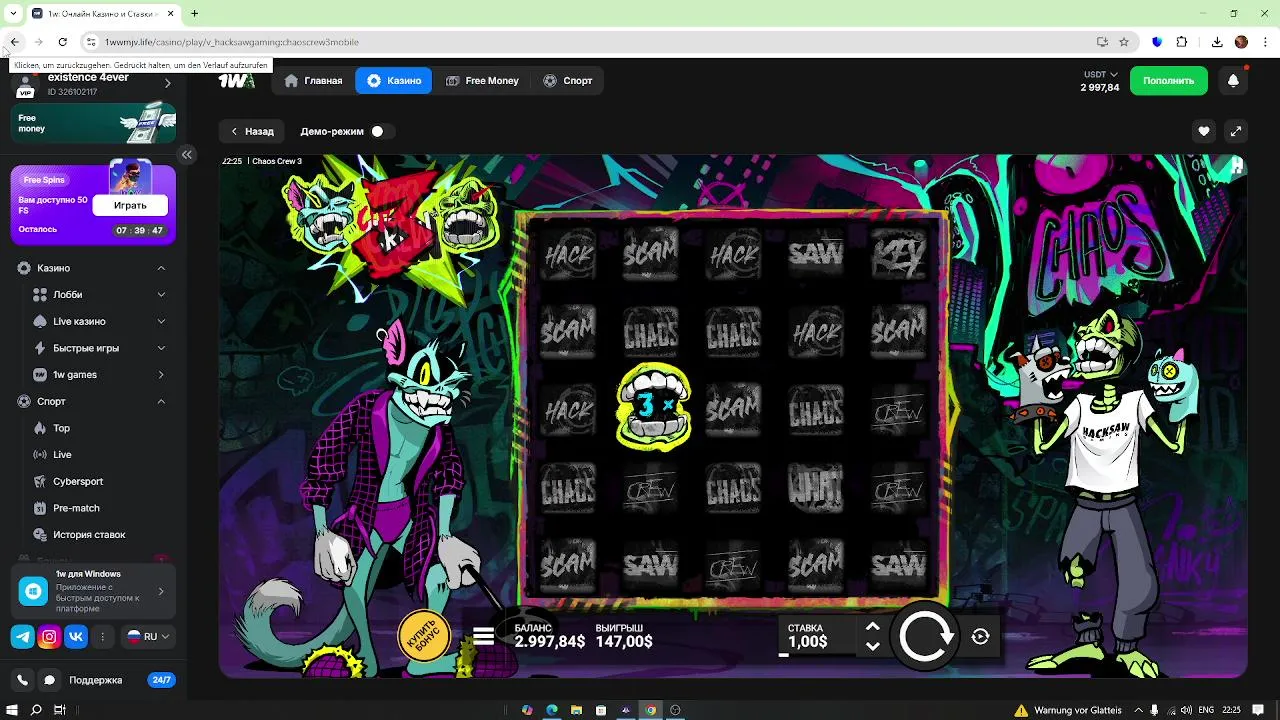Open the game hamburger menu
The image size is (1280, 720).
click(483, 636)
